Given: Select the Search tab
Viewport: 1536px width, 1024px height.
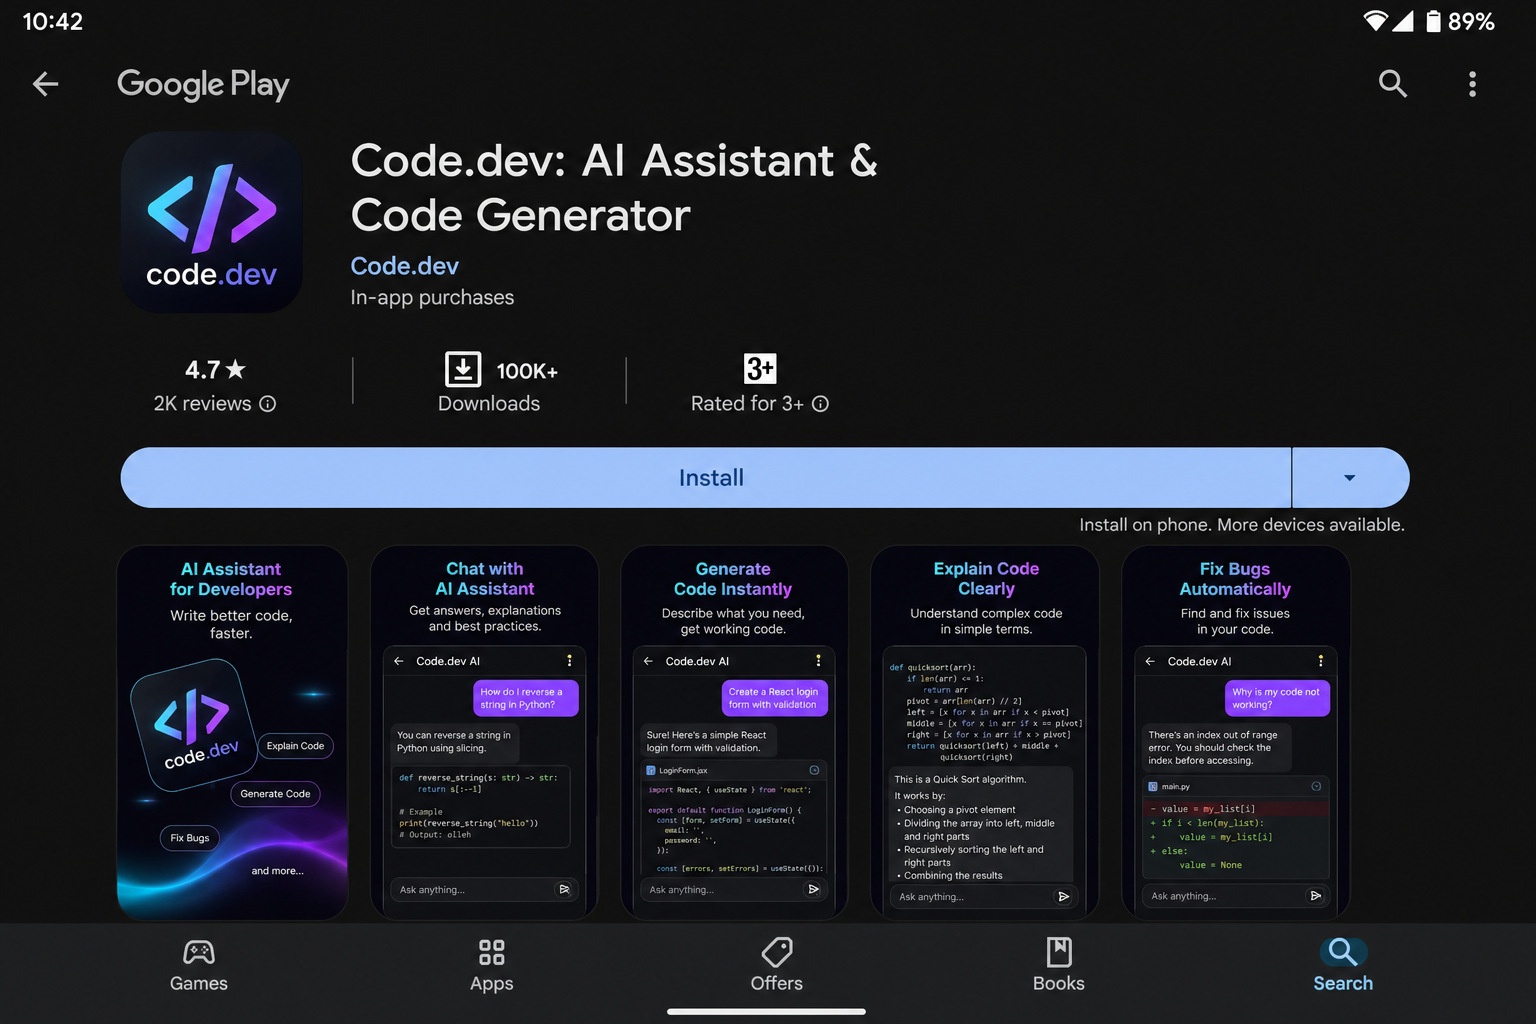Looking at the screenshot, I should [1343, 966].
